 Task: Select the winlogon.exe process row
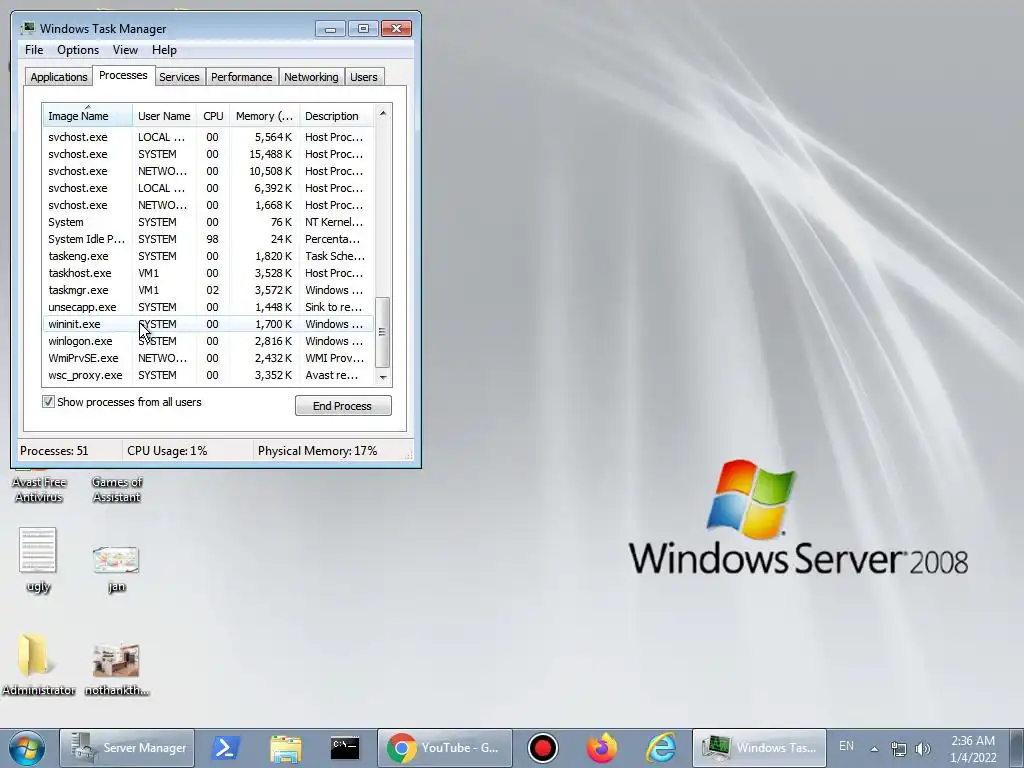click(x=208, y=341)
